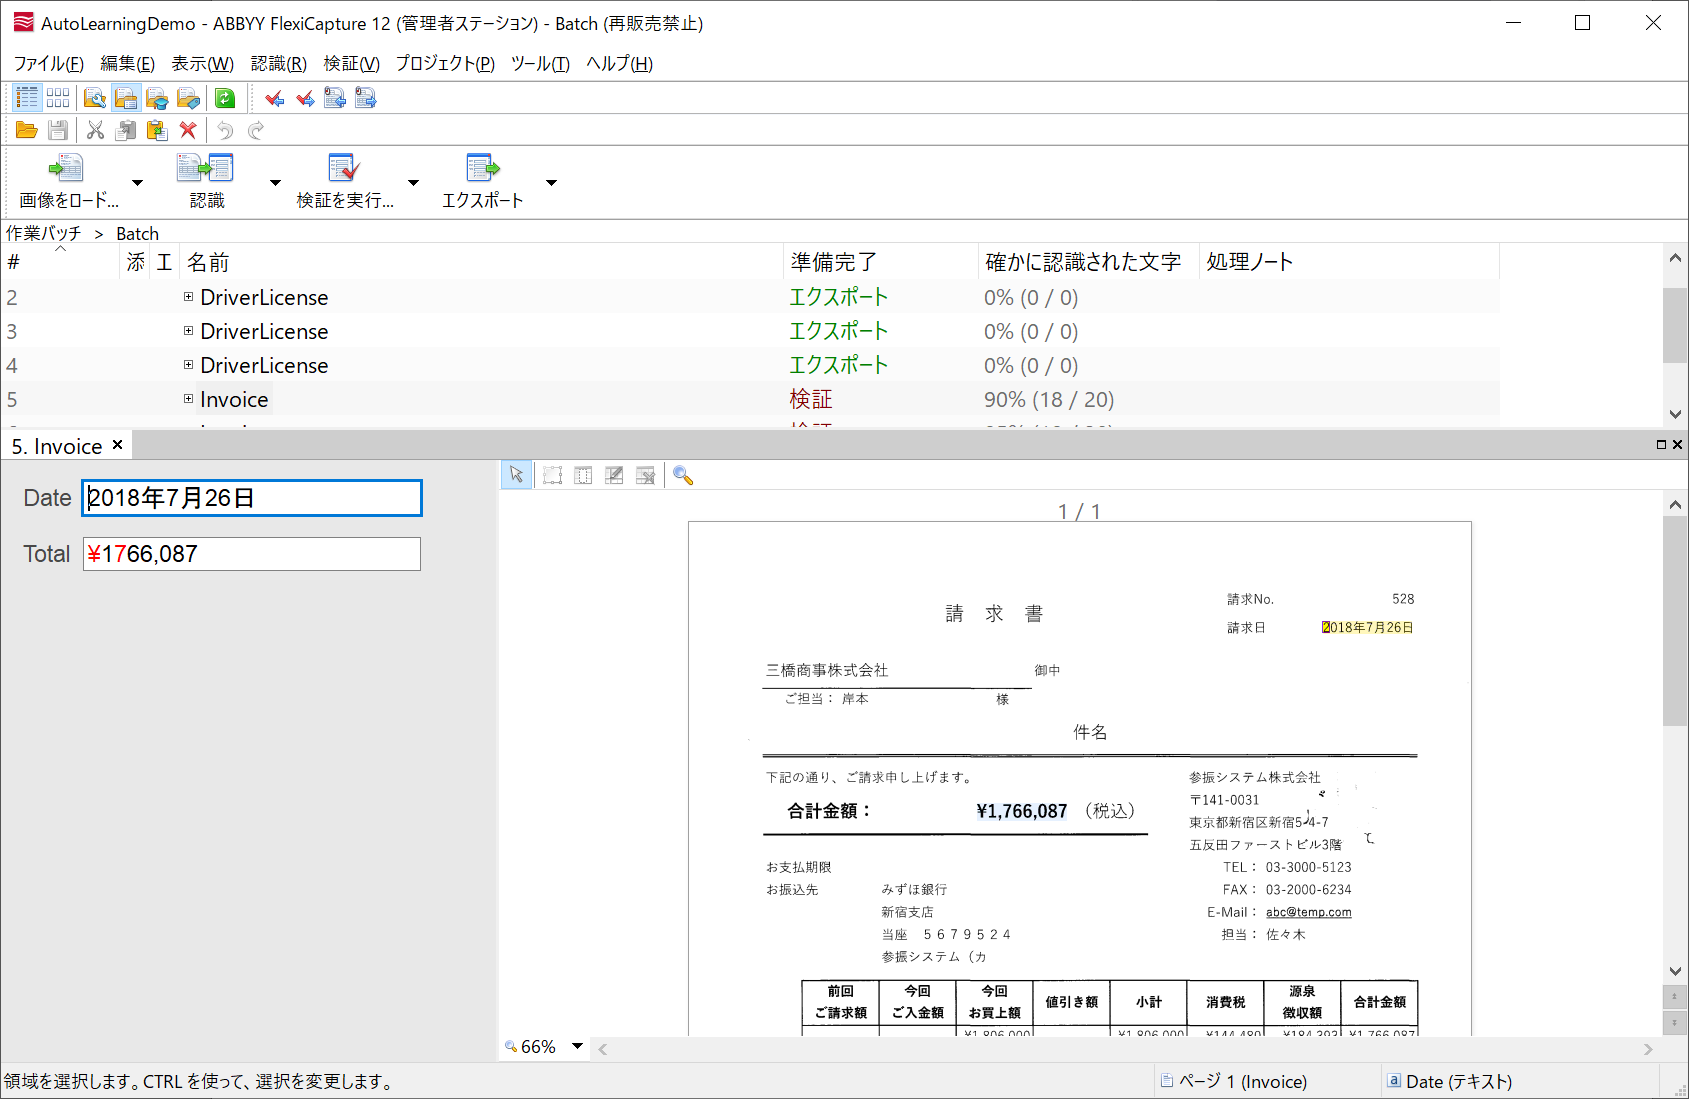Click the undo arrow icon
1689x1099 pixels.
point(225,130)
